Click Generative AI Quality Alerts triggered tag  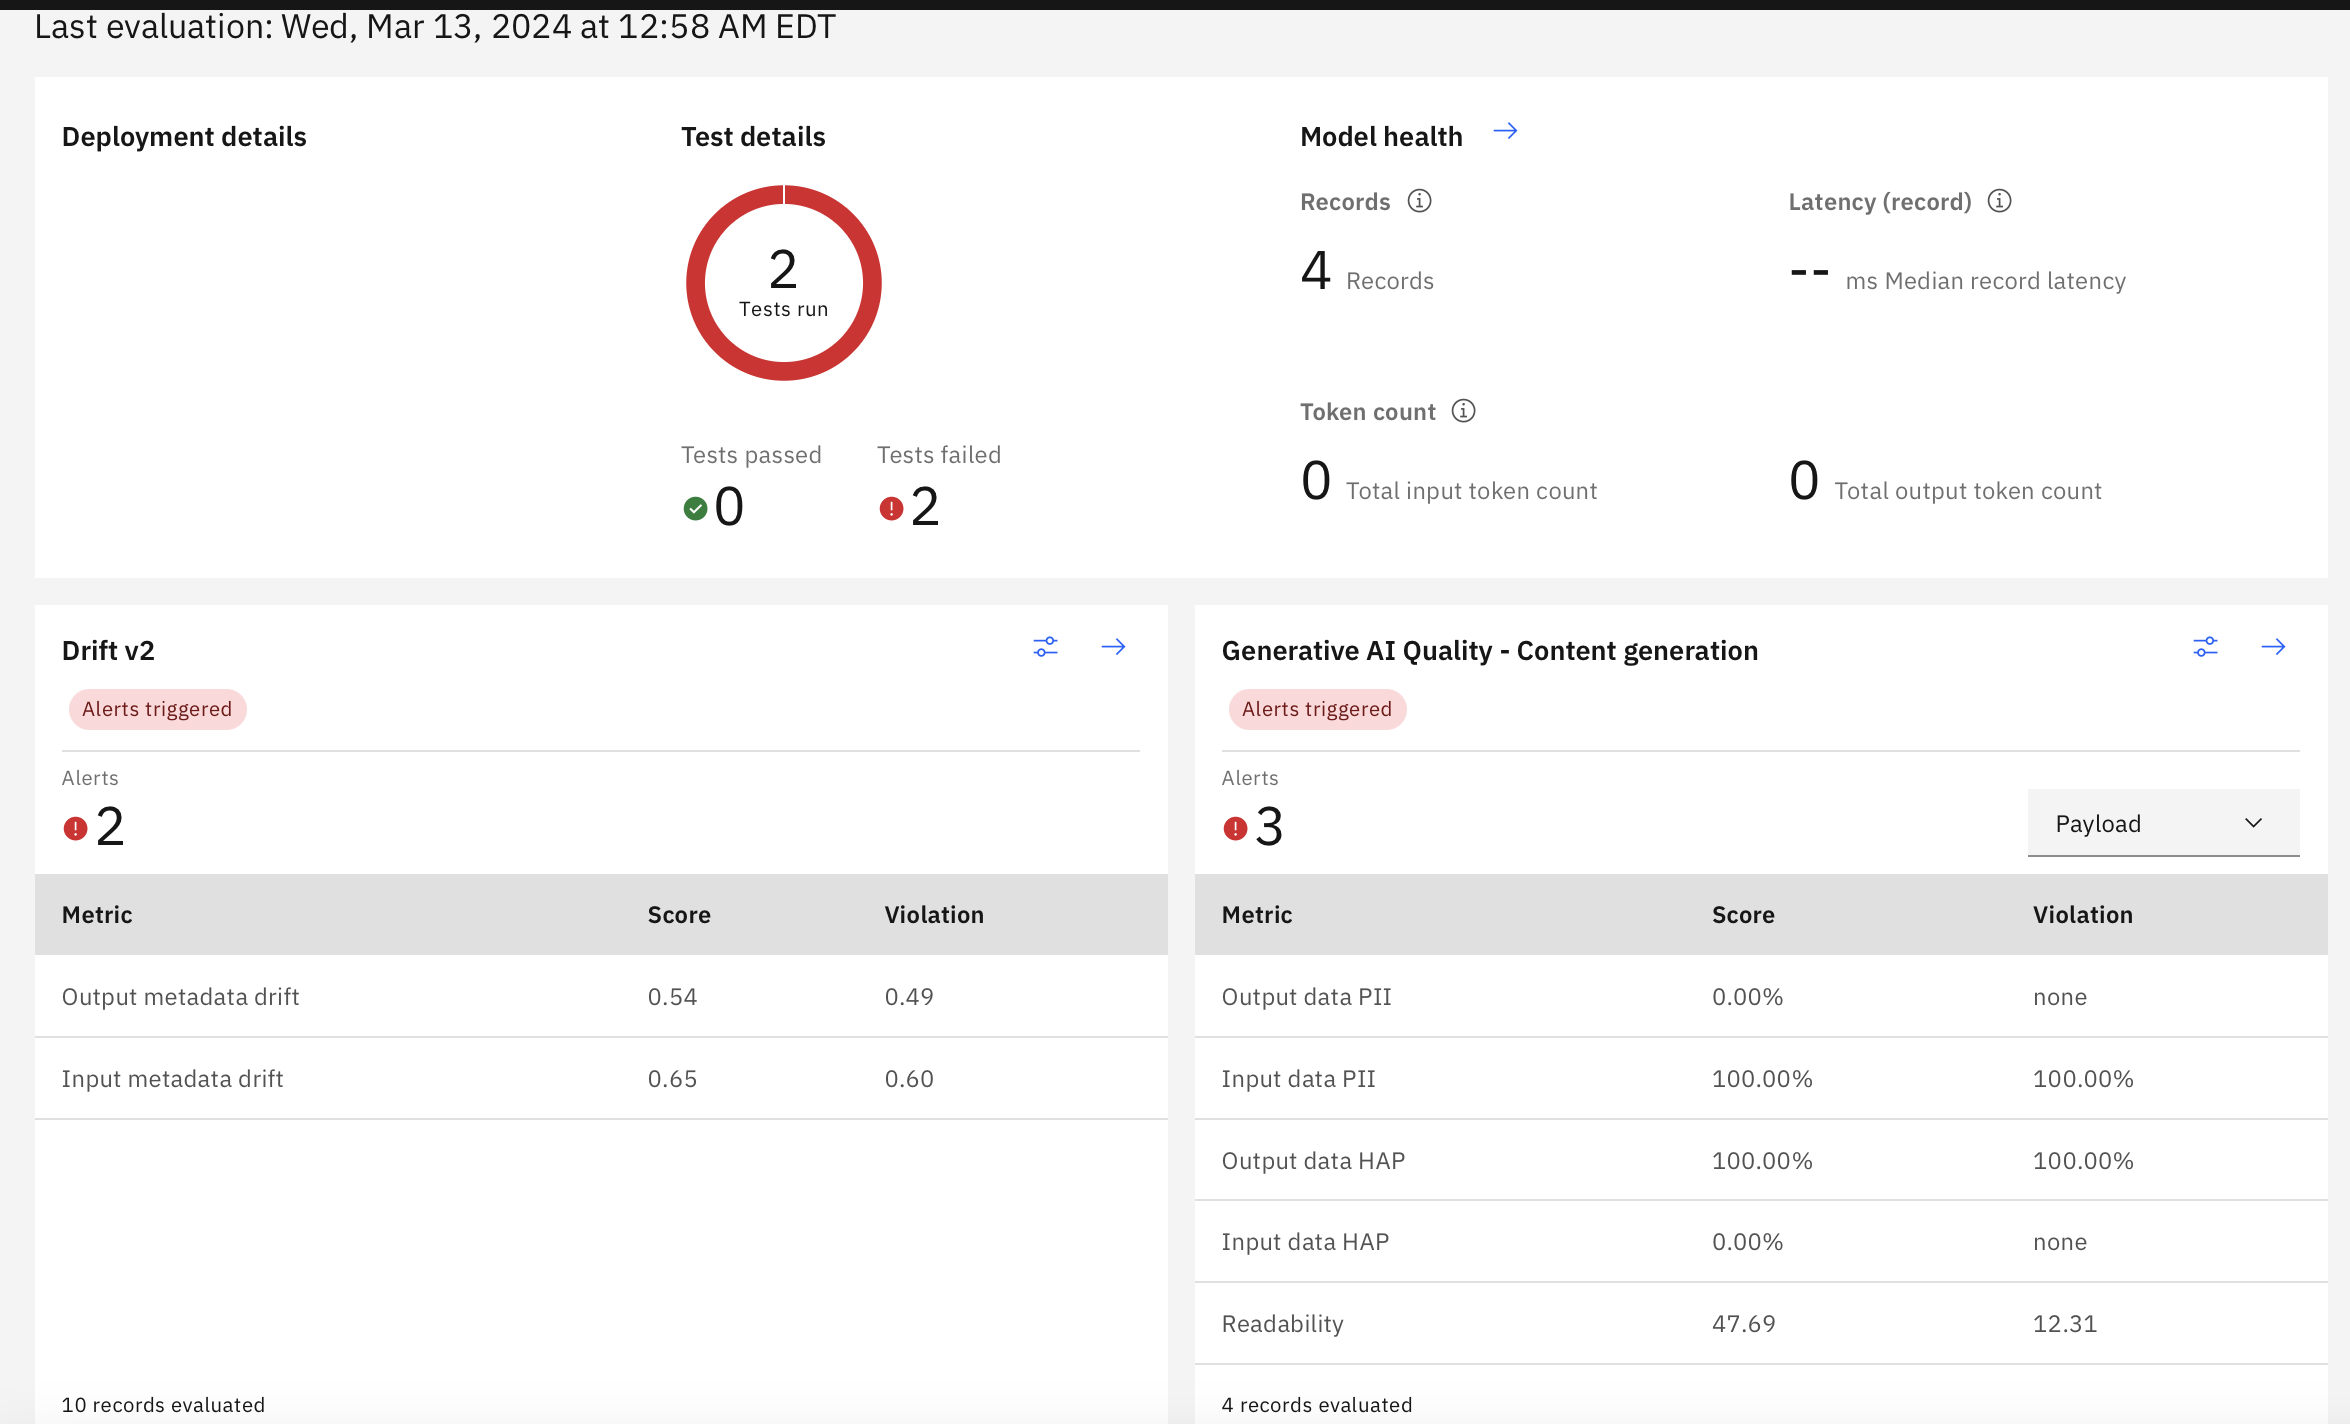point(1317,709)
